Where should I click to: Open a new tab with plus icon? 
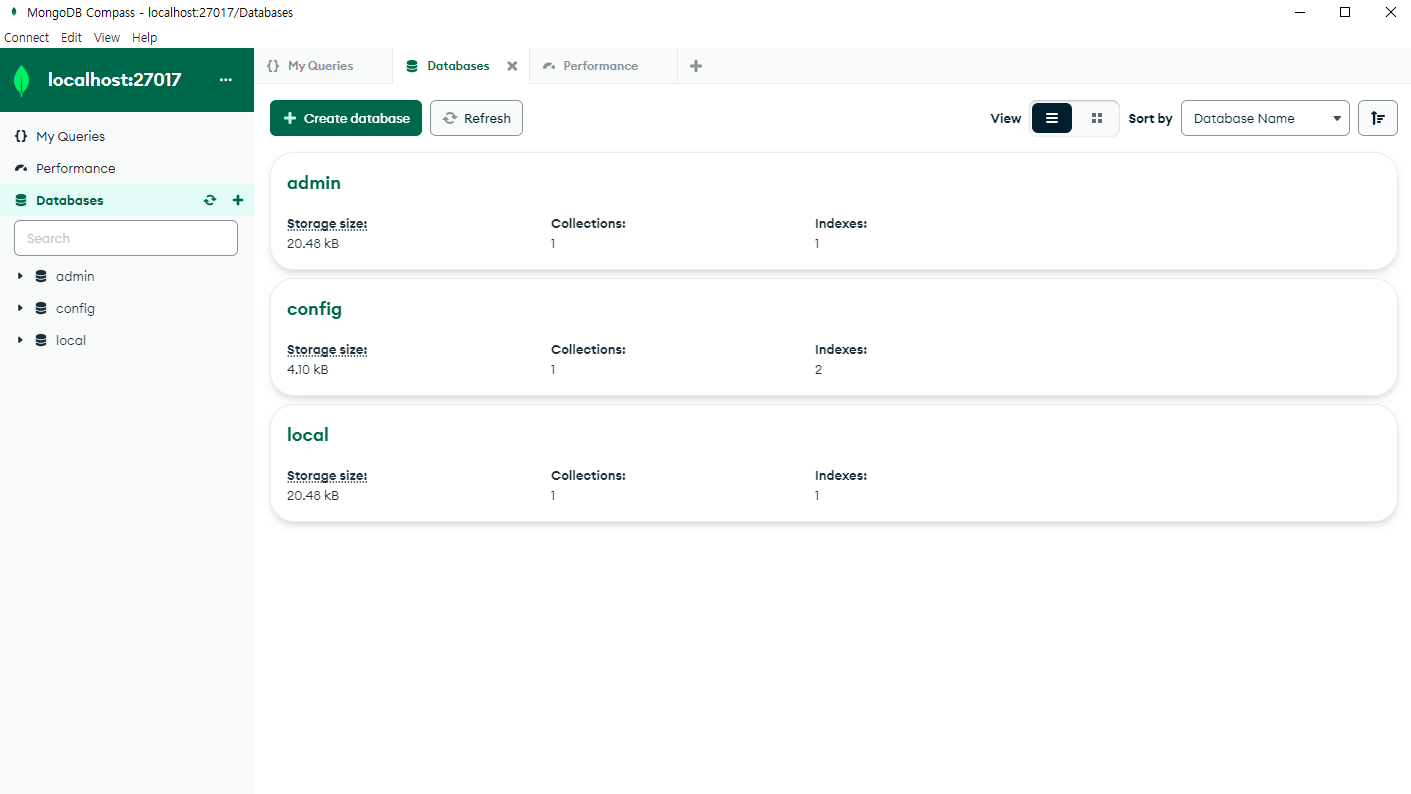pos(696,66)
